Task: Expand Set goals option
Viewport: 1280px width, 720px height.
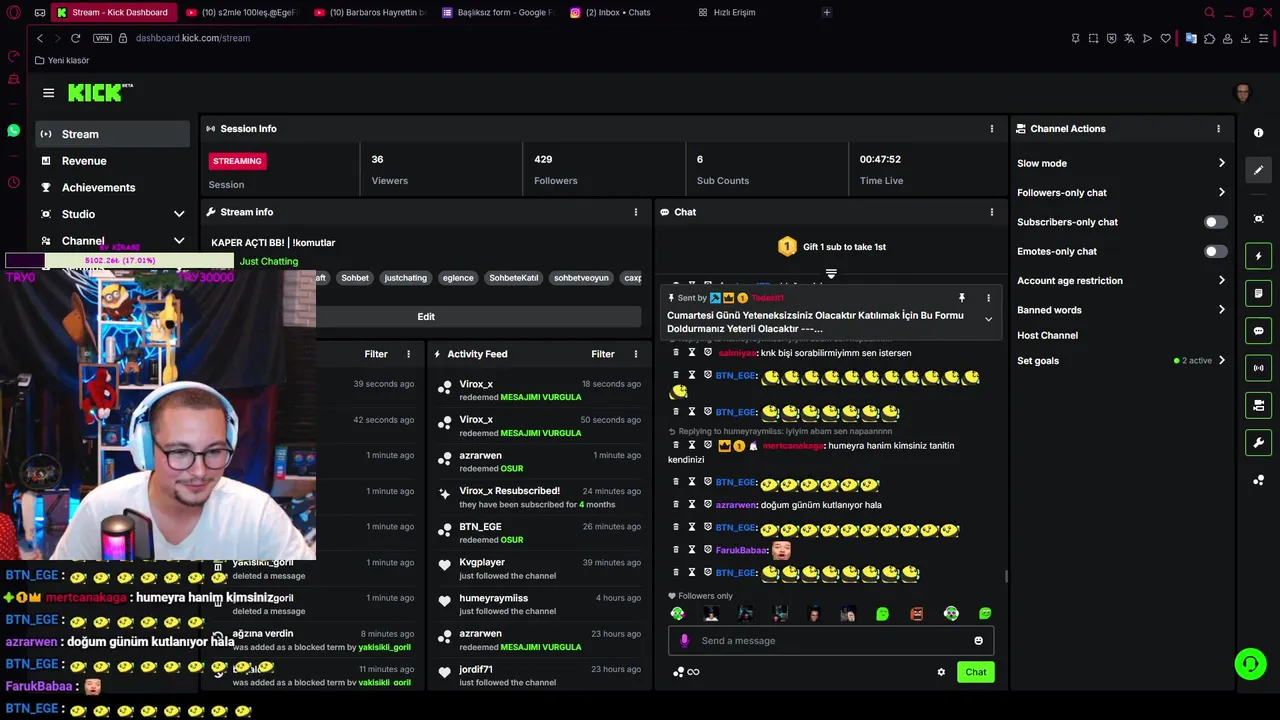Action: pos(1221,361)
